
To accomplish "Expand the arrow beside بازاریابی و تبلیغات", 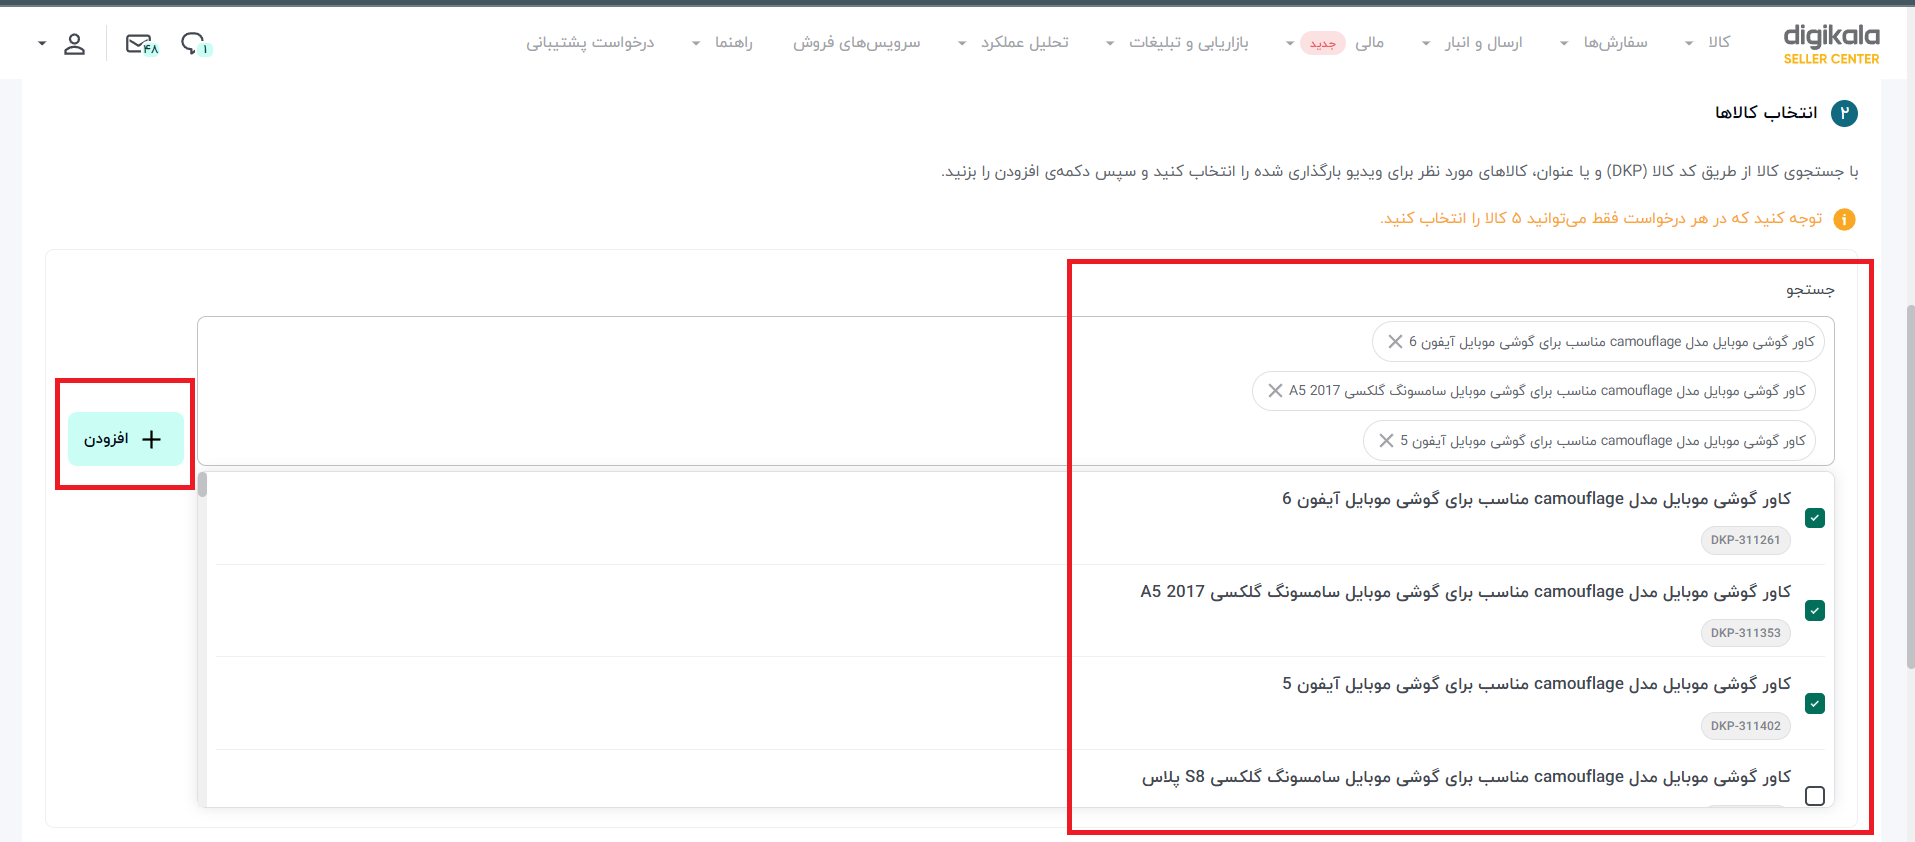I will coord(1110,43).
